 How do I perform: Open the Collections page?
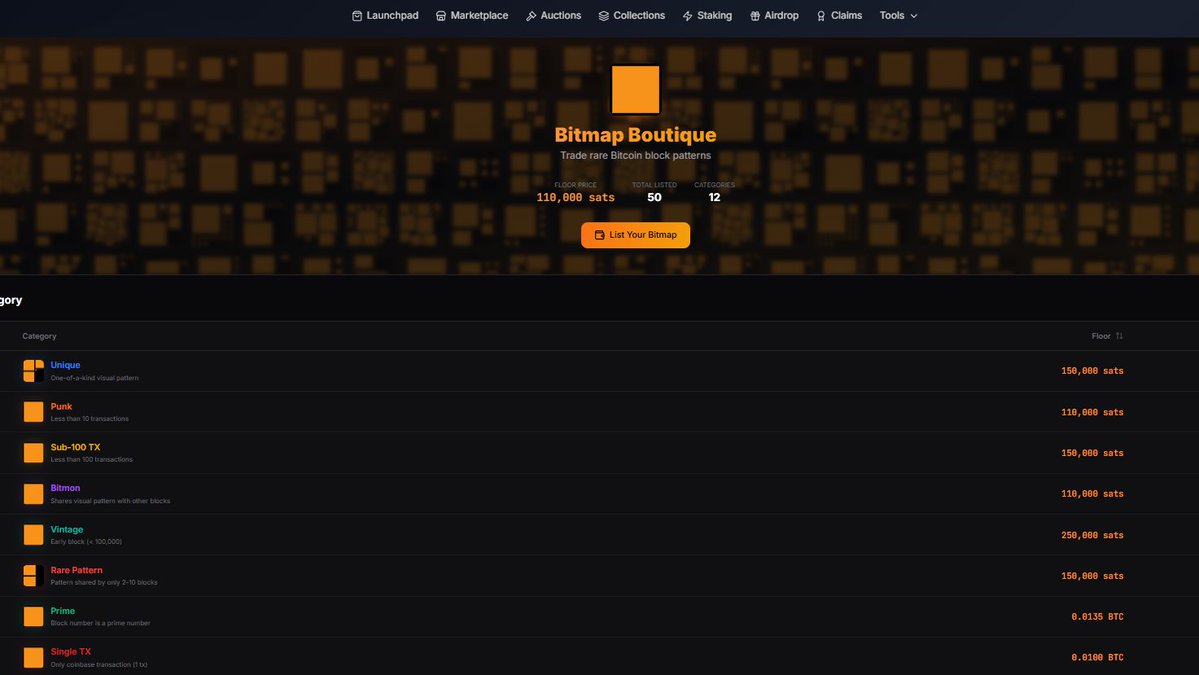point(632,15)
